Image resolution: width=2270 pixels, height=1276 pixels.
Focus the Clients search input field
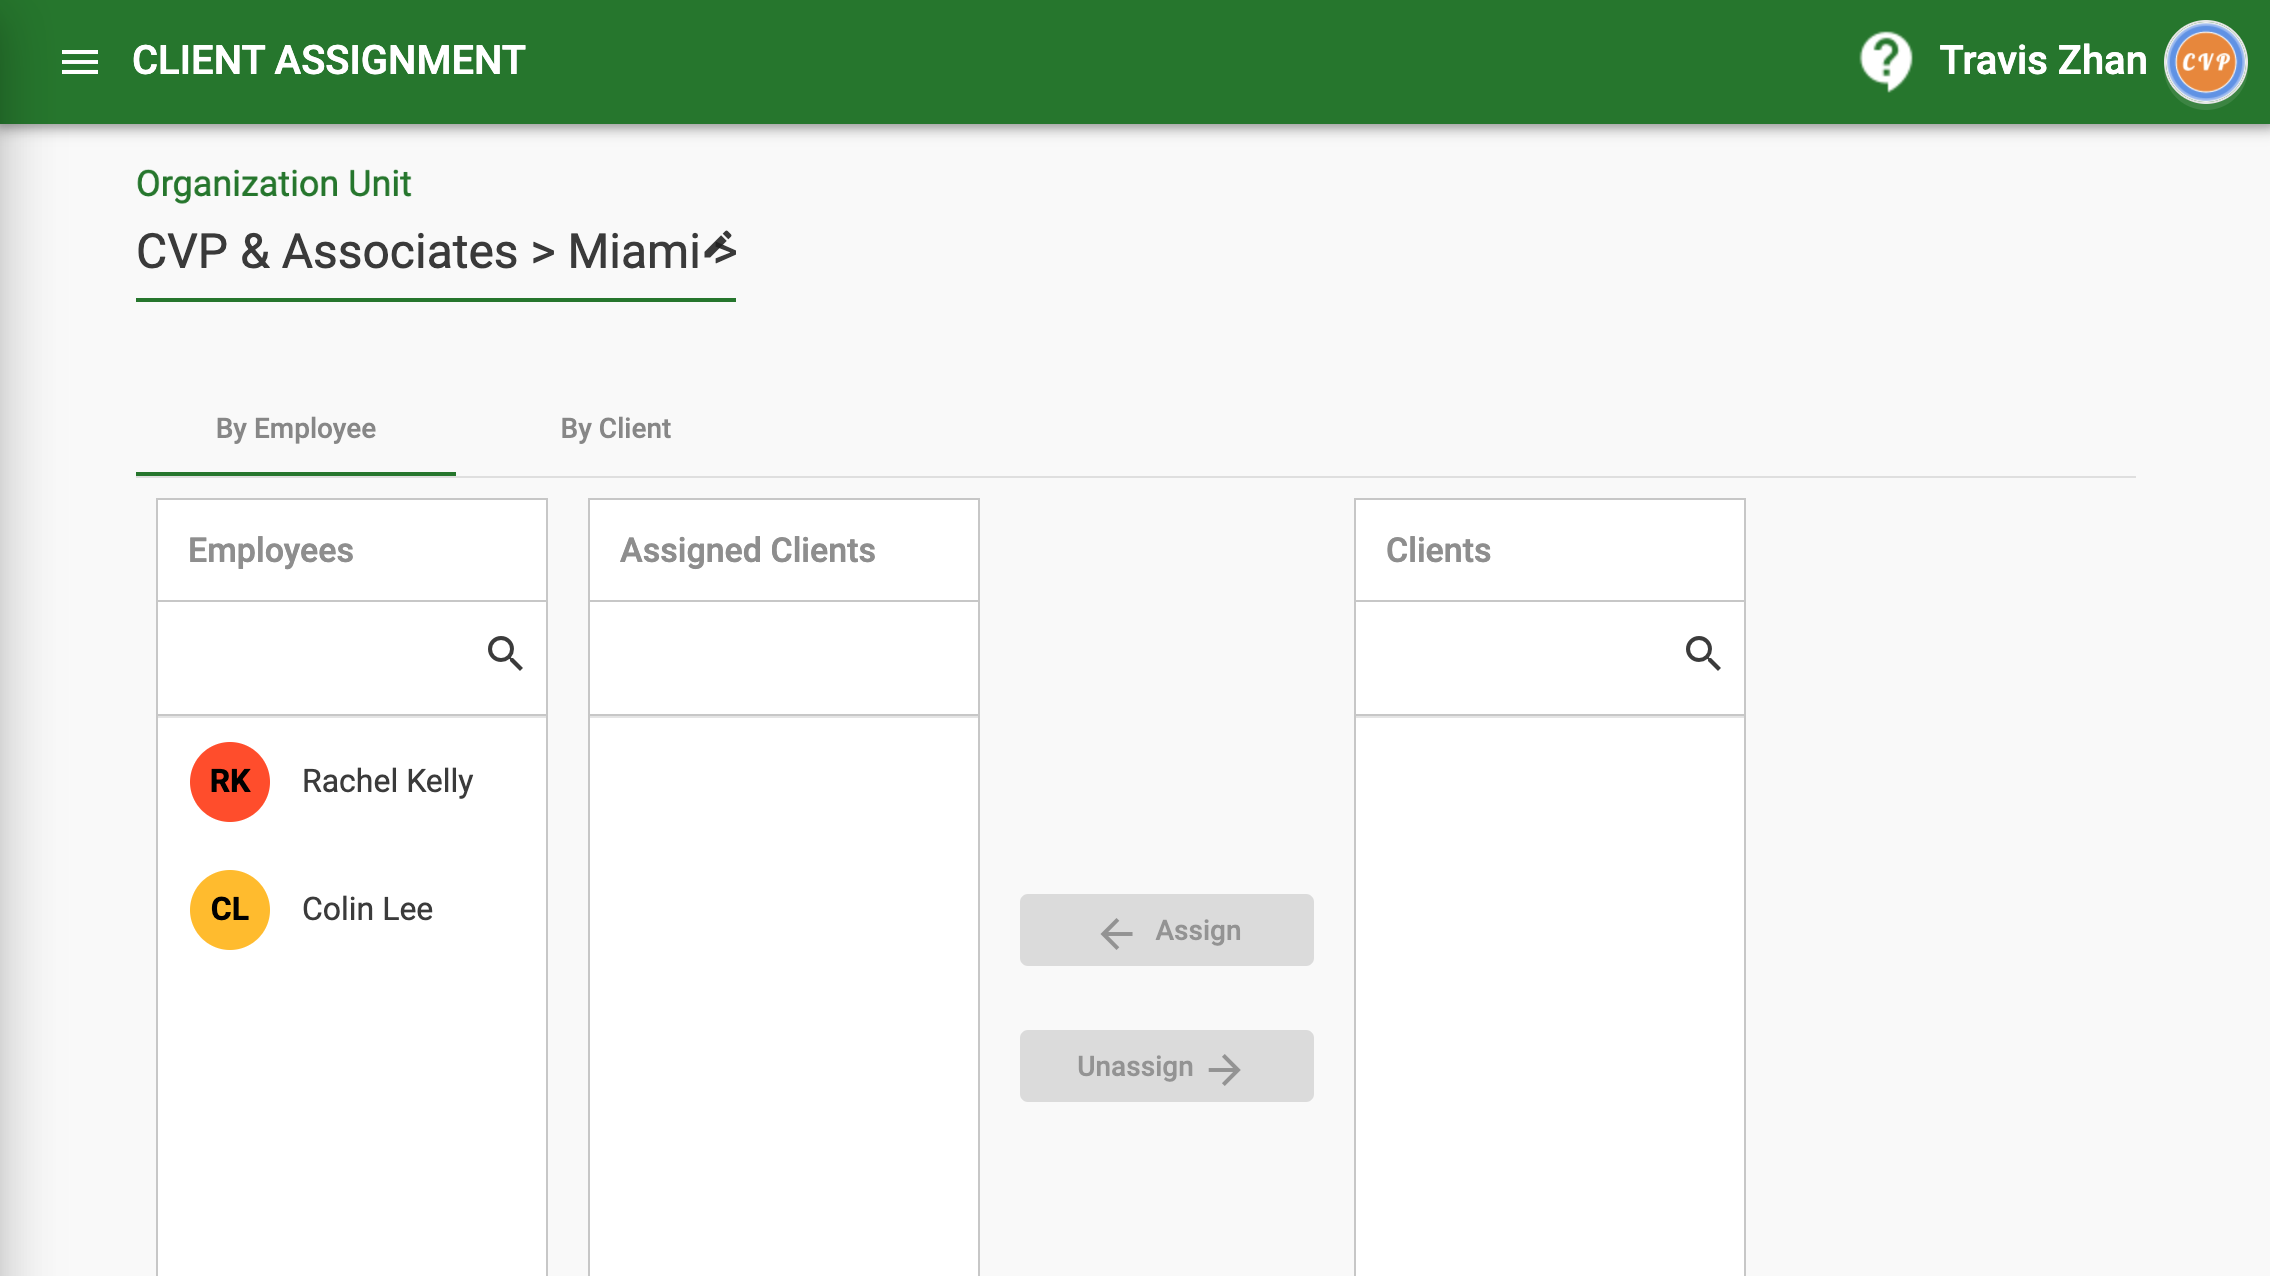pyautogui.click(x=1515, y=656)
